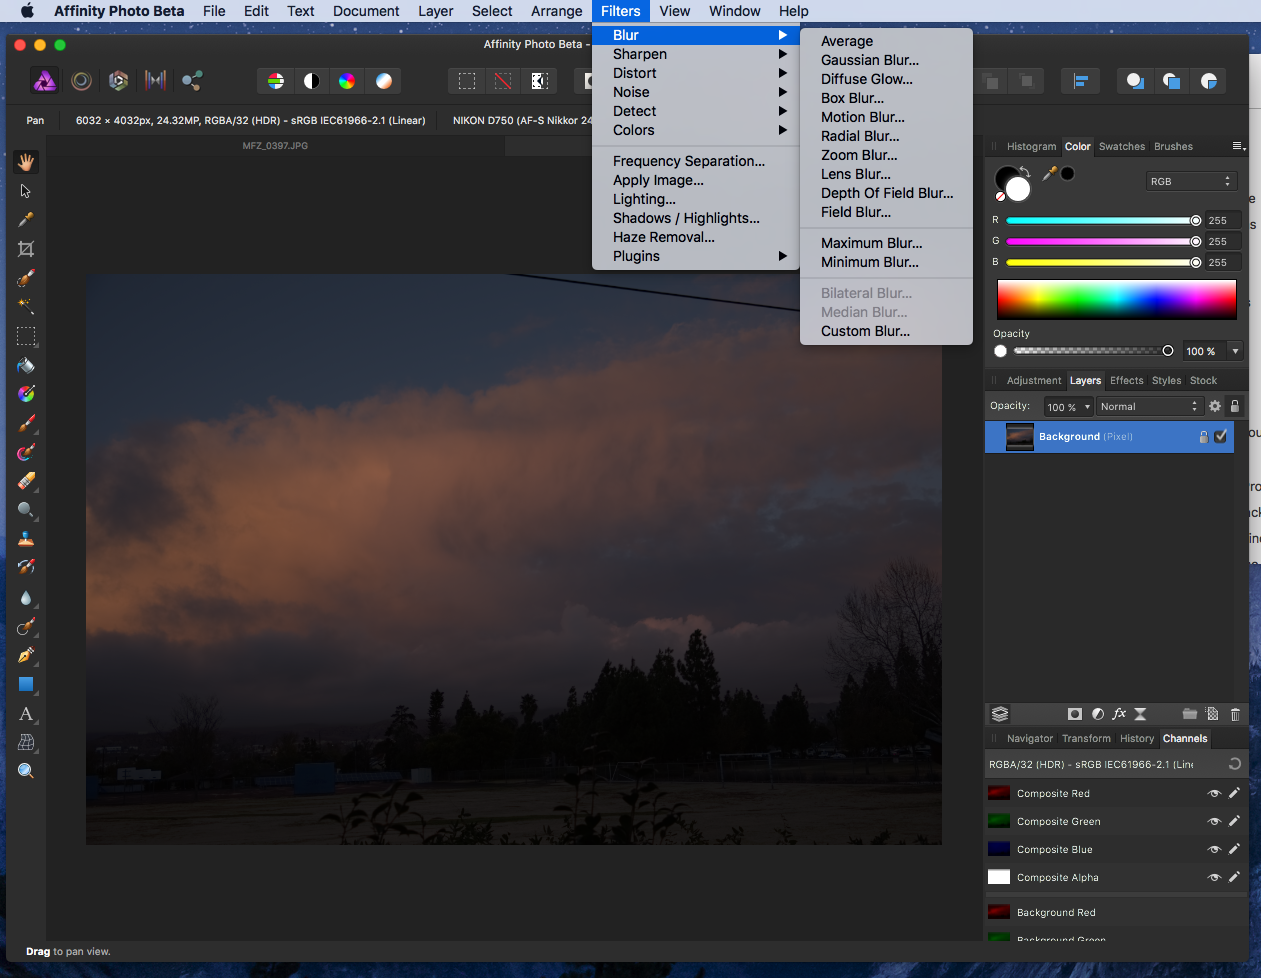The width and height of the screenshot is (1261, 978).
Task: Hide the Composite Alpha channel
Action: coord(1214,877)
